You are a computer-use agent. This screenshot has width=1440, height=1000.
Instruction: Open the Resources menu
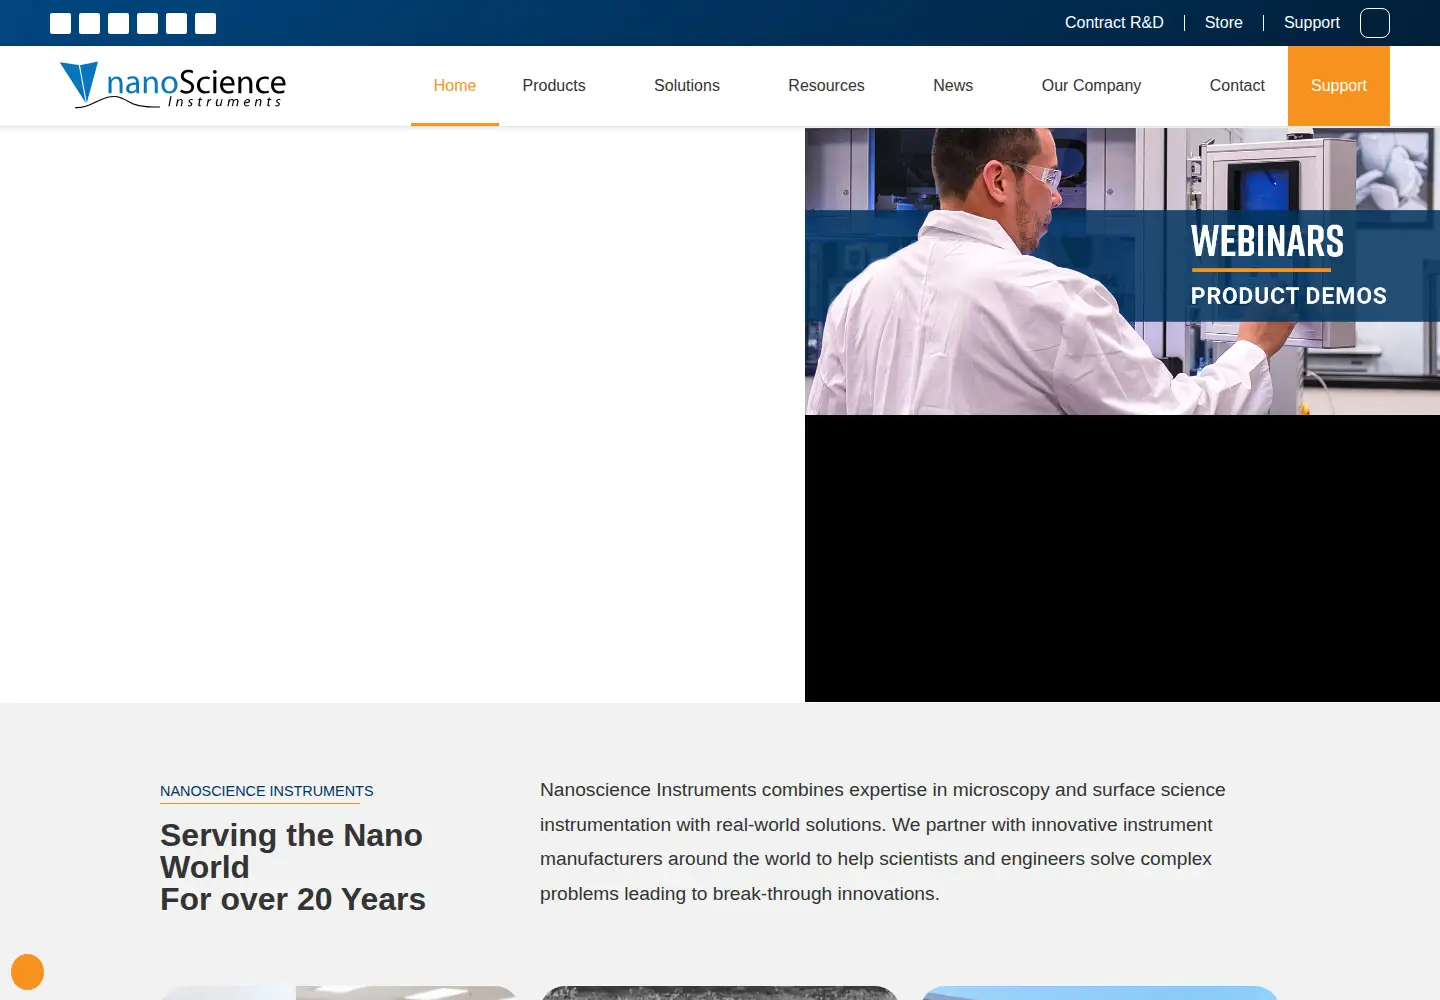click(826, 86)
